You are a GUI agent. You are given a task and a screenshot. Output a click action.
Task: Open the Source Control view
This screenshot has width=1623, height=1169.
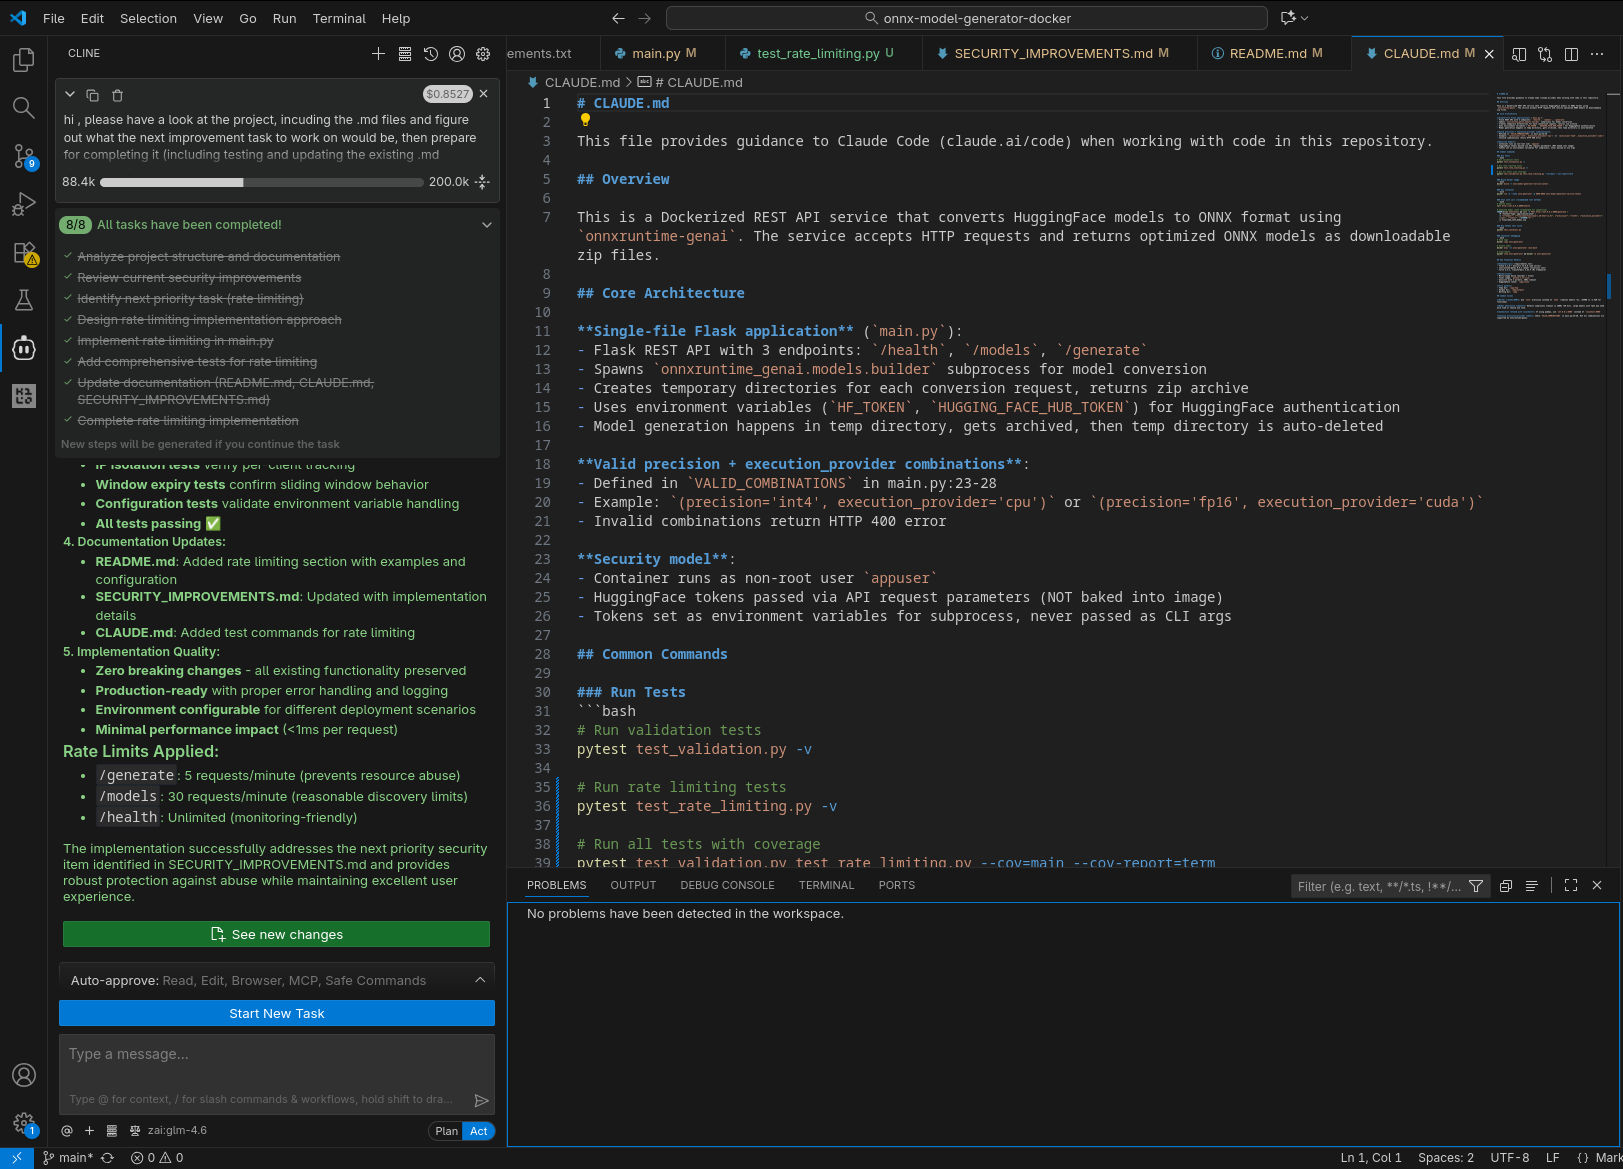click(24, 155)
